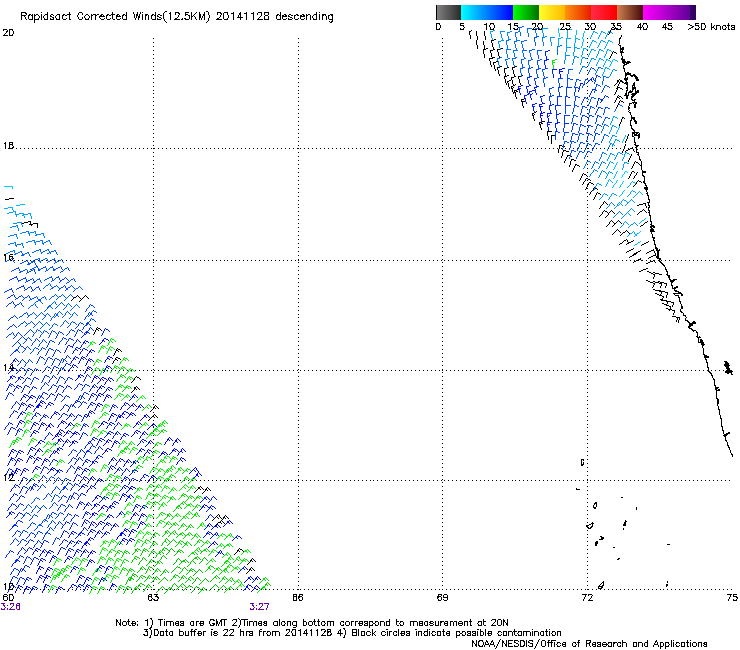Click the '0' label under the color bar
Viewport: 740px width, 650px height.
tap(438, 27)
